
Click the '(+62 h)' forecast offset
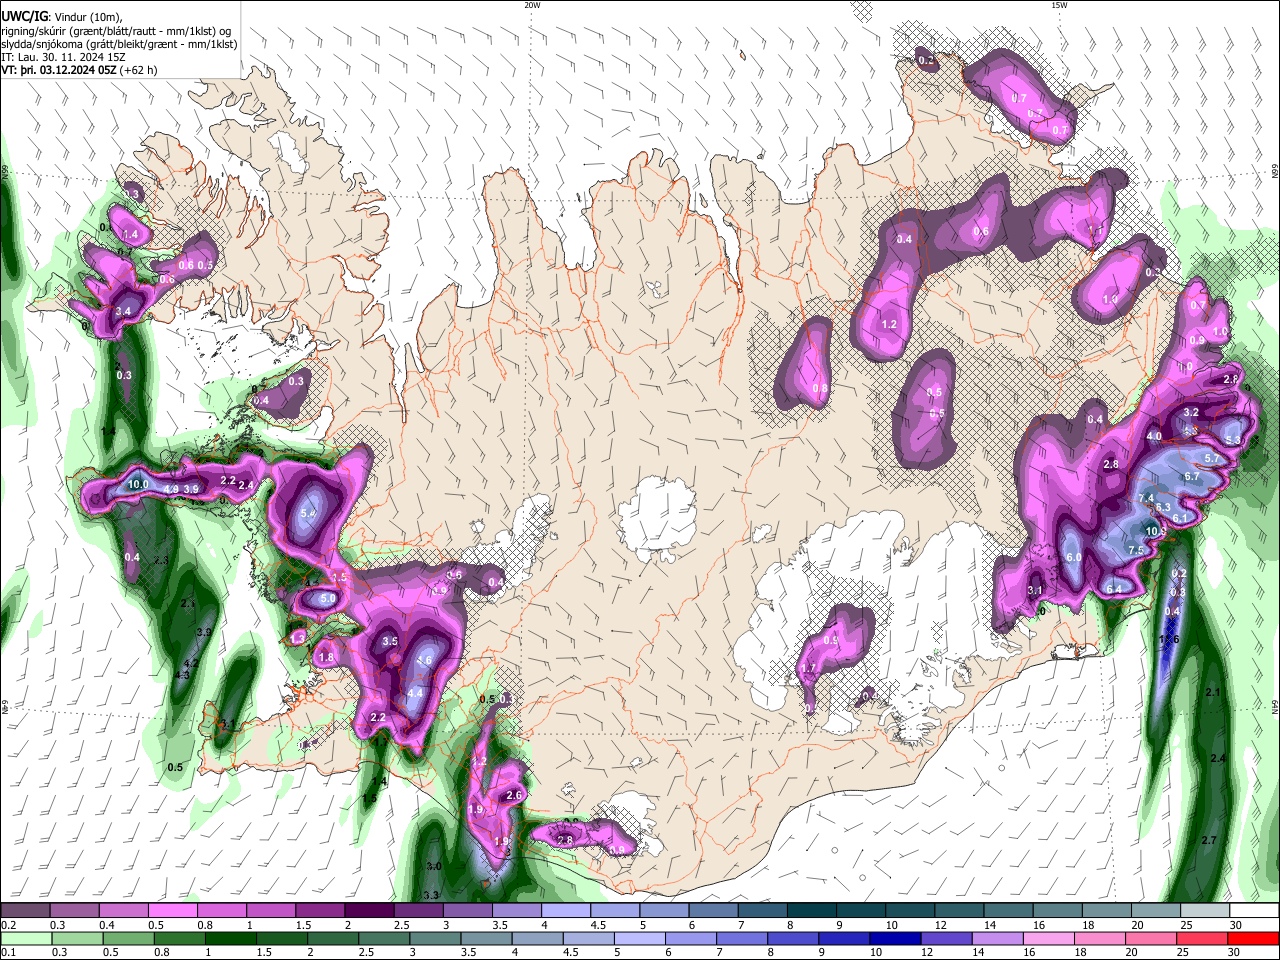pos(140,70)
